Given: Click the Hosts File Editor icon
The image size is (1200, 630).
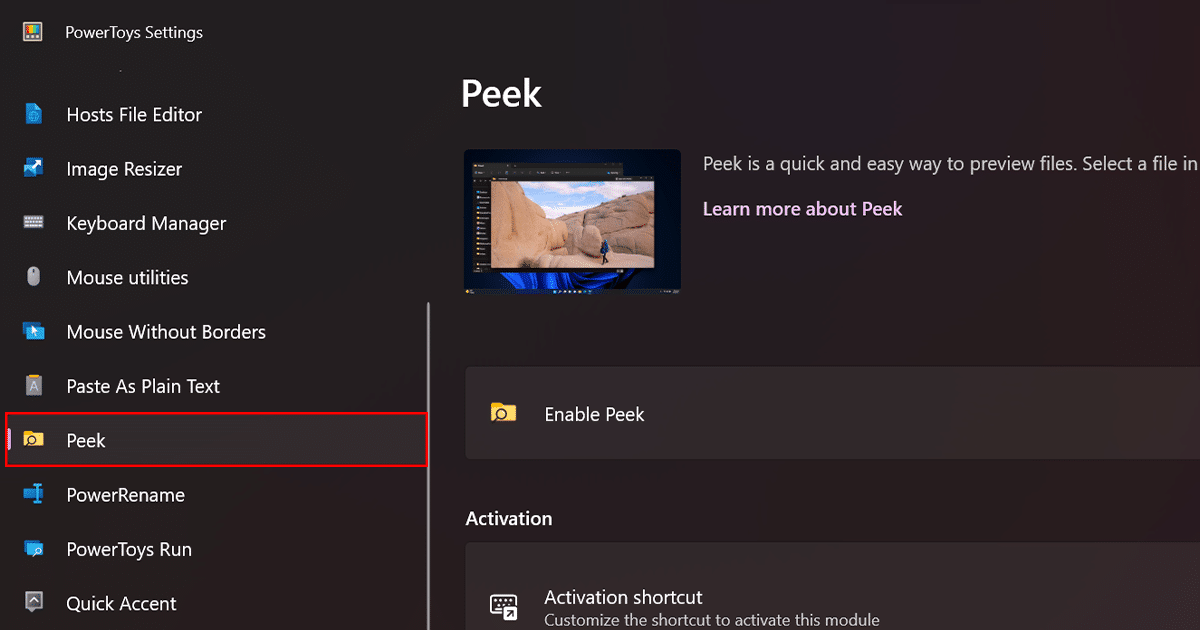Looking at the screenshot, I should coord(34,115).
